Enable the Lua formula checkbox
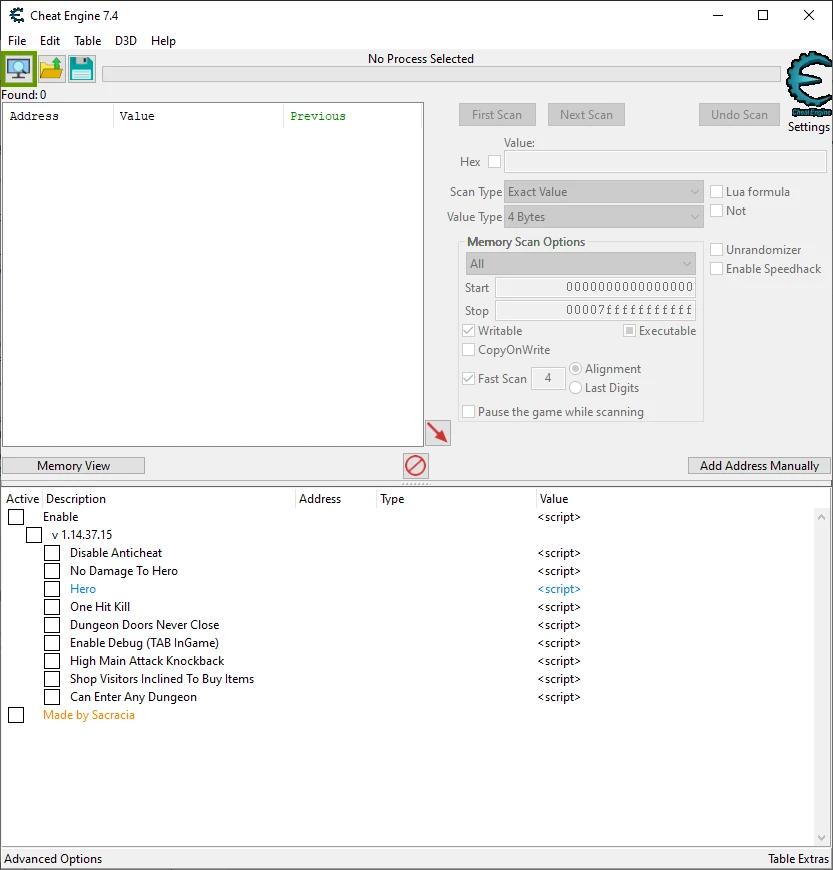The width and height of the screenshot is (833, 870). pos(716,191)
